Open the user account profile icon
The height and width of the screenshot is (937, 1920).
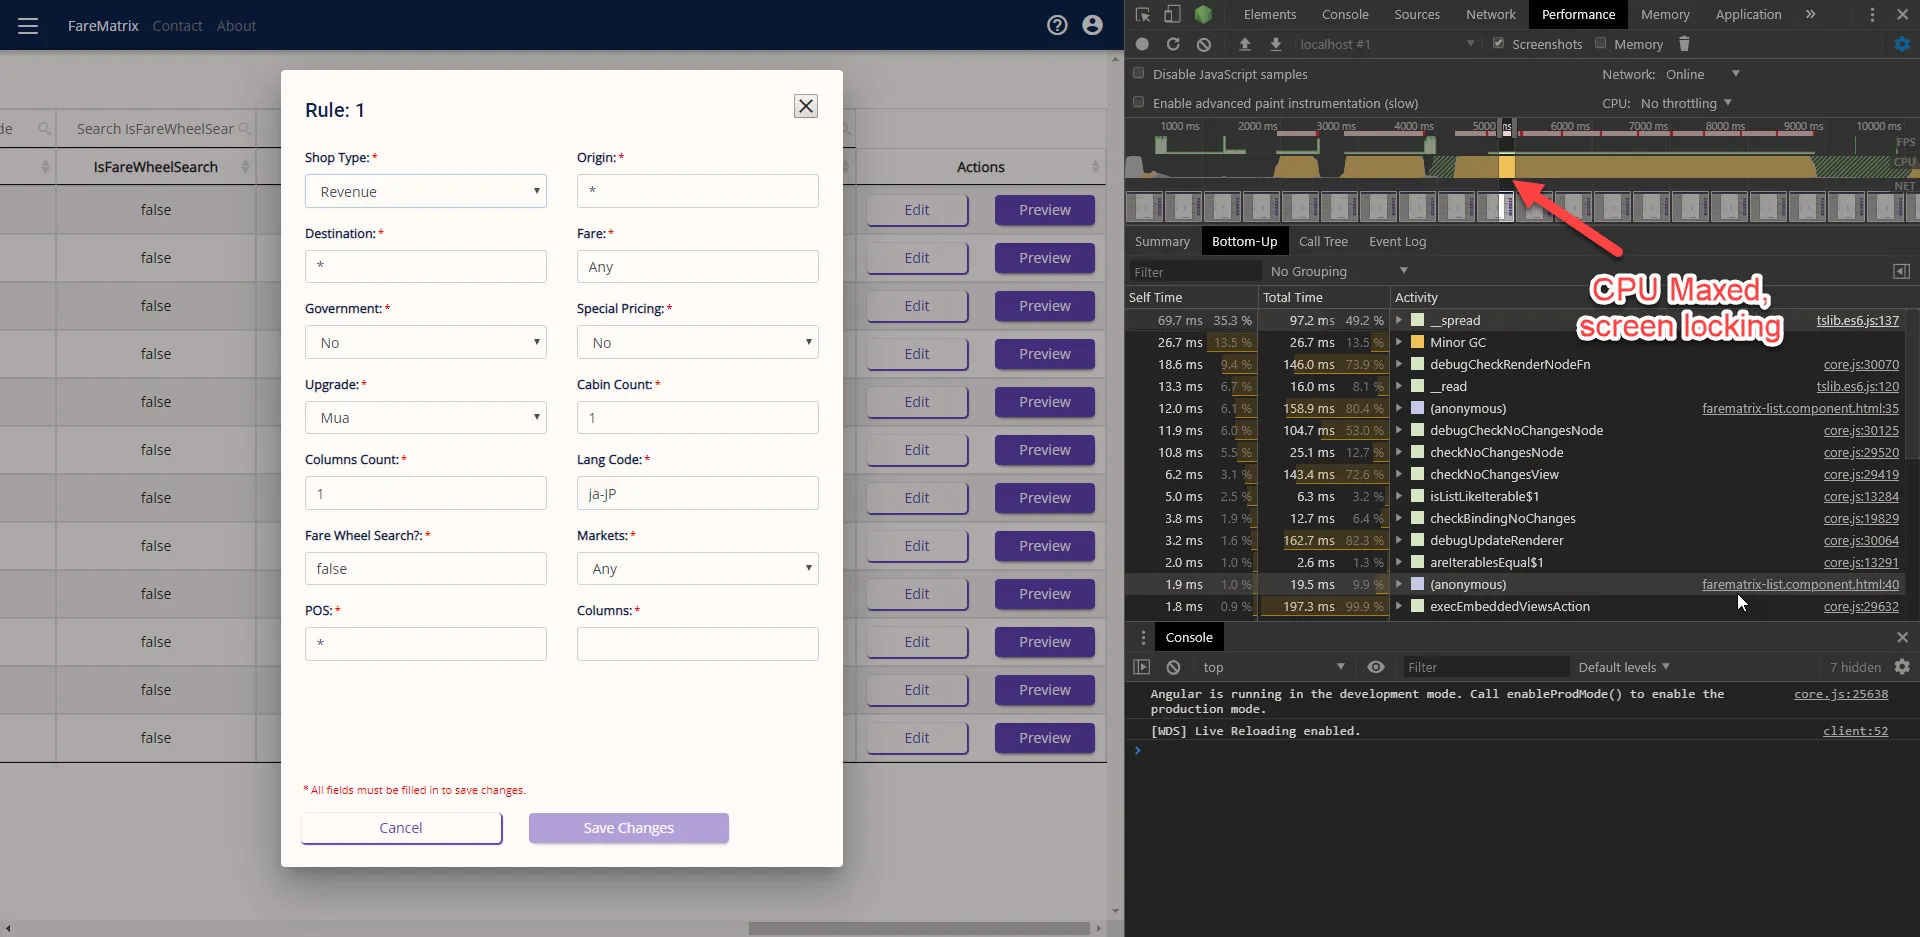tap(1093, 25)
